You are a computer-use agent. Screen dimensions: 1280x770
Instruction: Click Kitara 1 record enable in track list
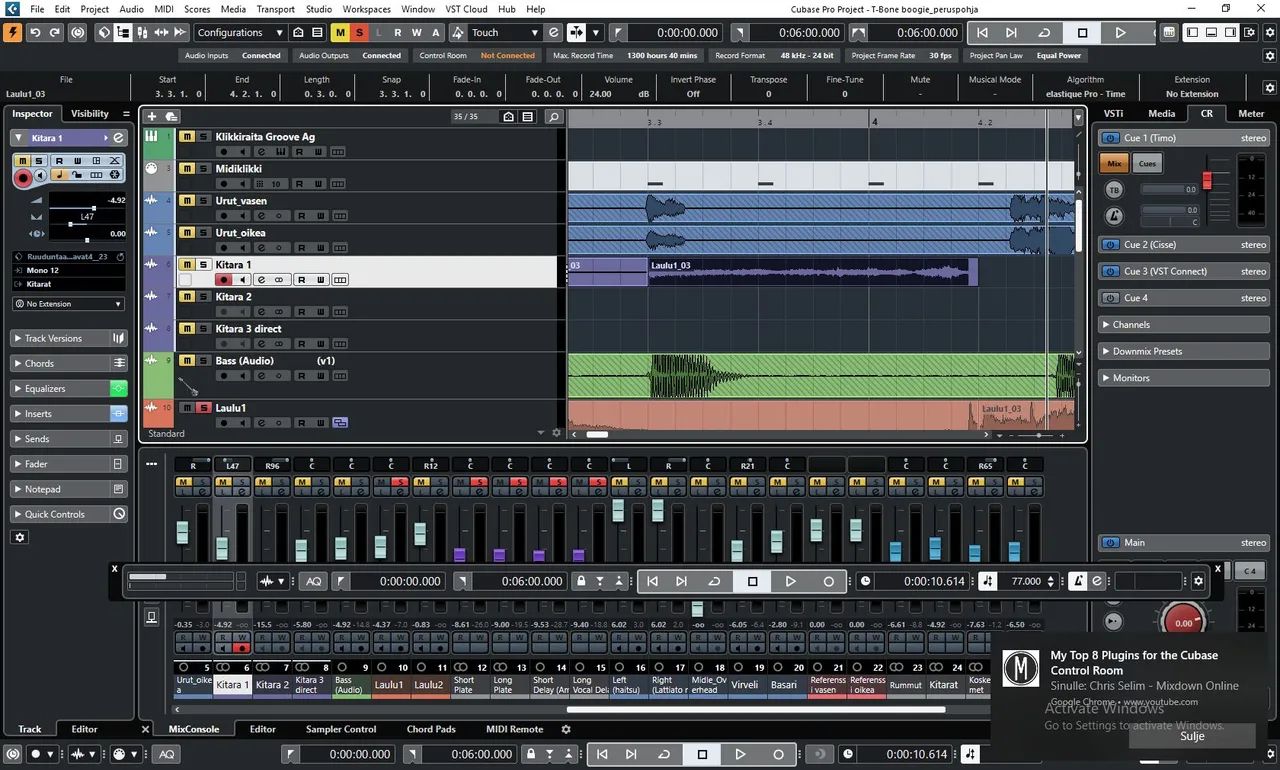click(x=224, y=280)
